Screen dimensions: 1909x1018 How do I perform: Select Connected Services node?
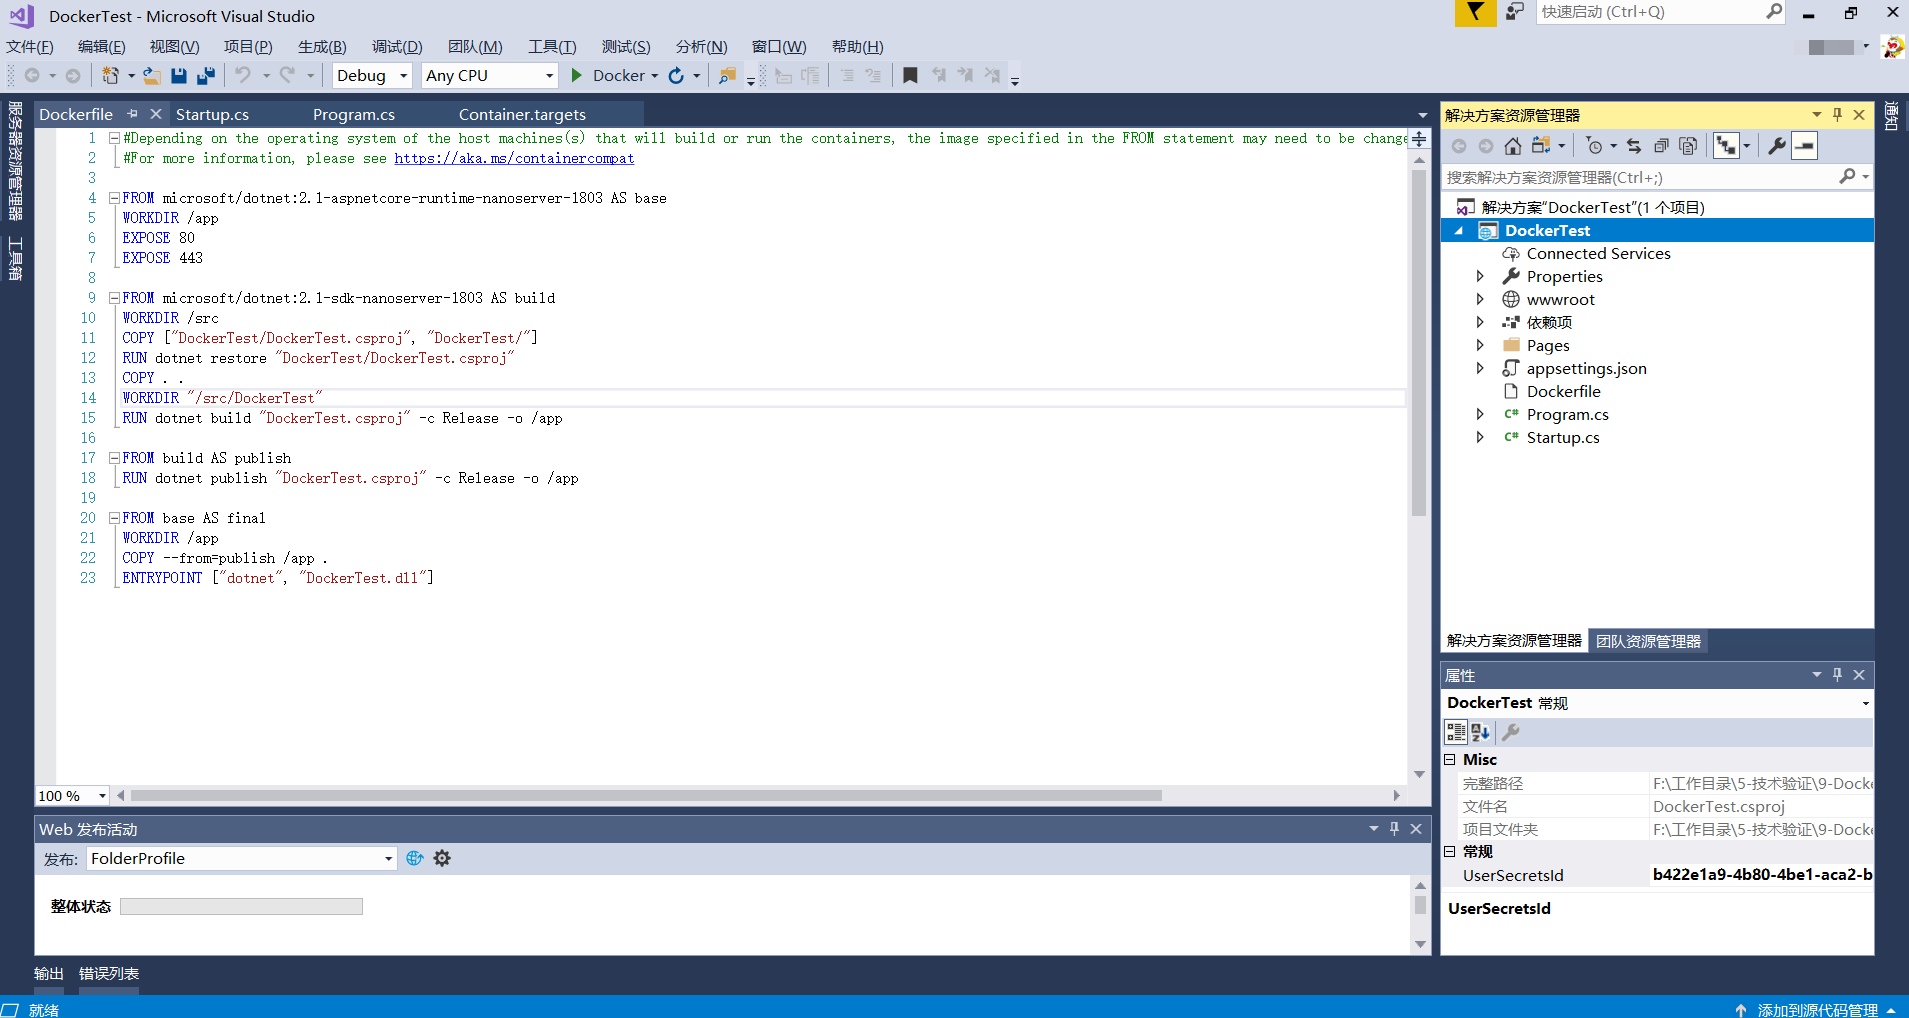1598,254
